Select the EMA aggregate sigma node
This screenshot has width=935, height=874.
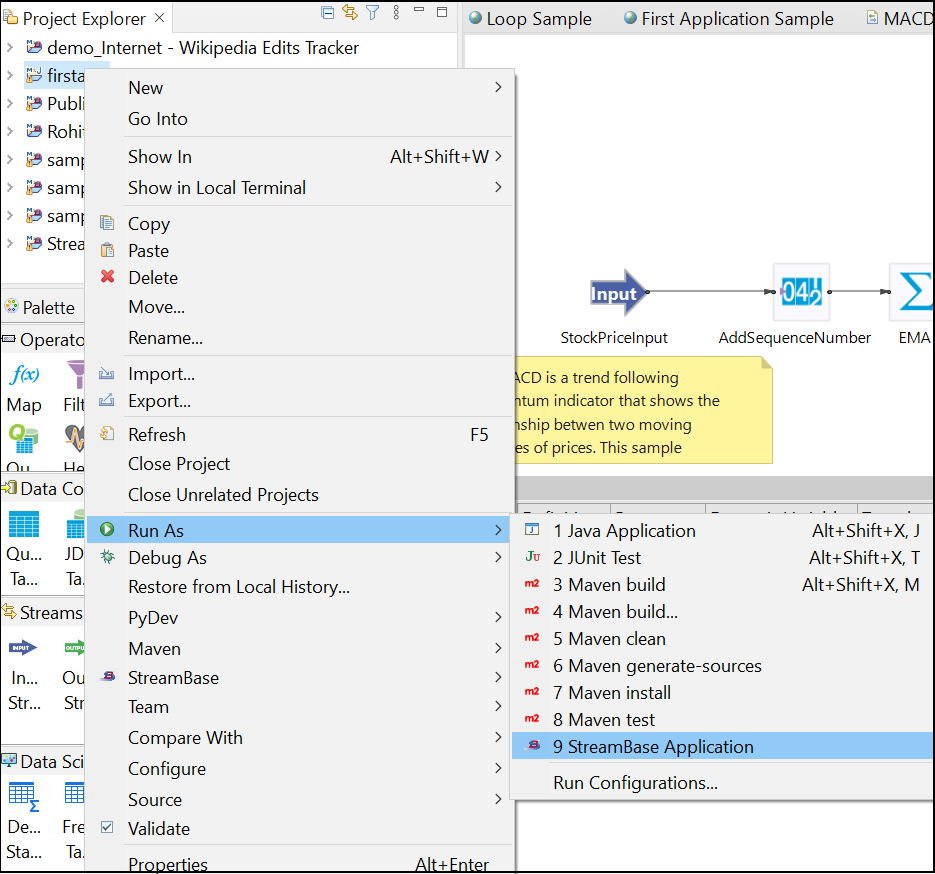[x=911, y=293]
